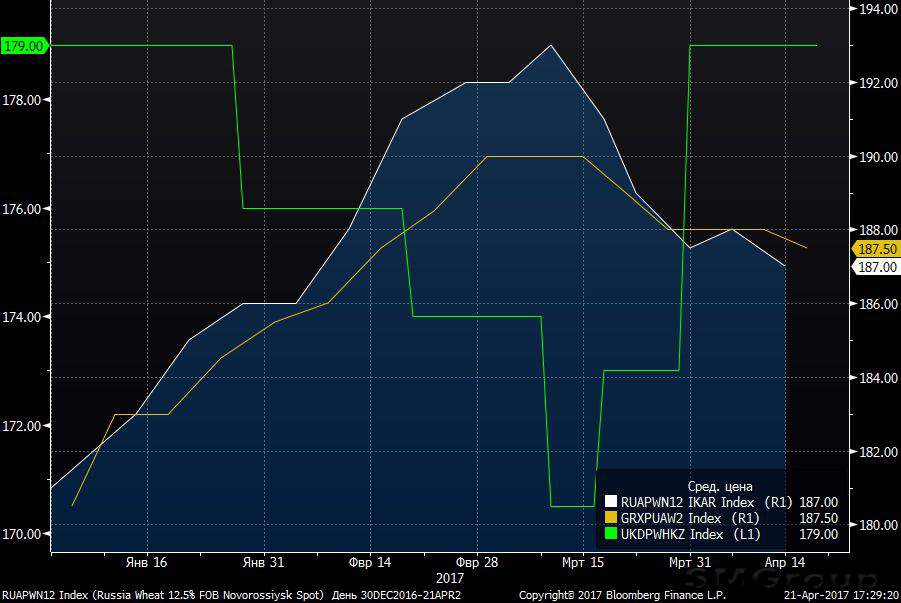The image size is (901, 603).
Task: Click the 'Янв 16' date axis label
Action: coord(146,562)
